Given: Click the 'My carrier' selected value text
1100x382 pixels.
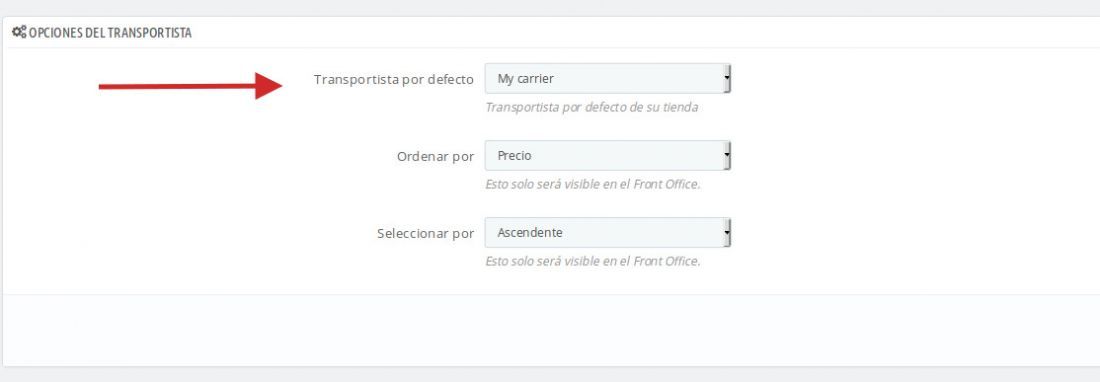Looking at the screenshot, I should pos(525,79).
